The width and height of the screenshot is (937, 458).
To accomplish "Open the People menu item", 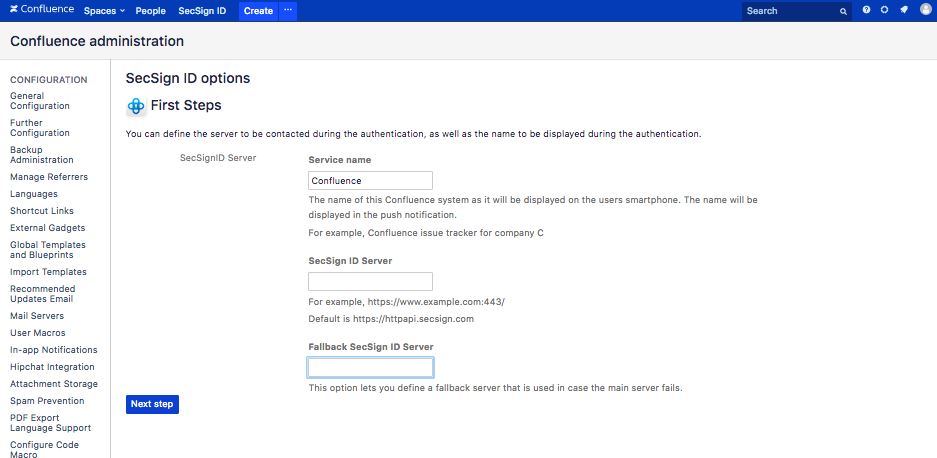I will click(x=150, y=11).
